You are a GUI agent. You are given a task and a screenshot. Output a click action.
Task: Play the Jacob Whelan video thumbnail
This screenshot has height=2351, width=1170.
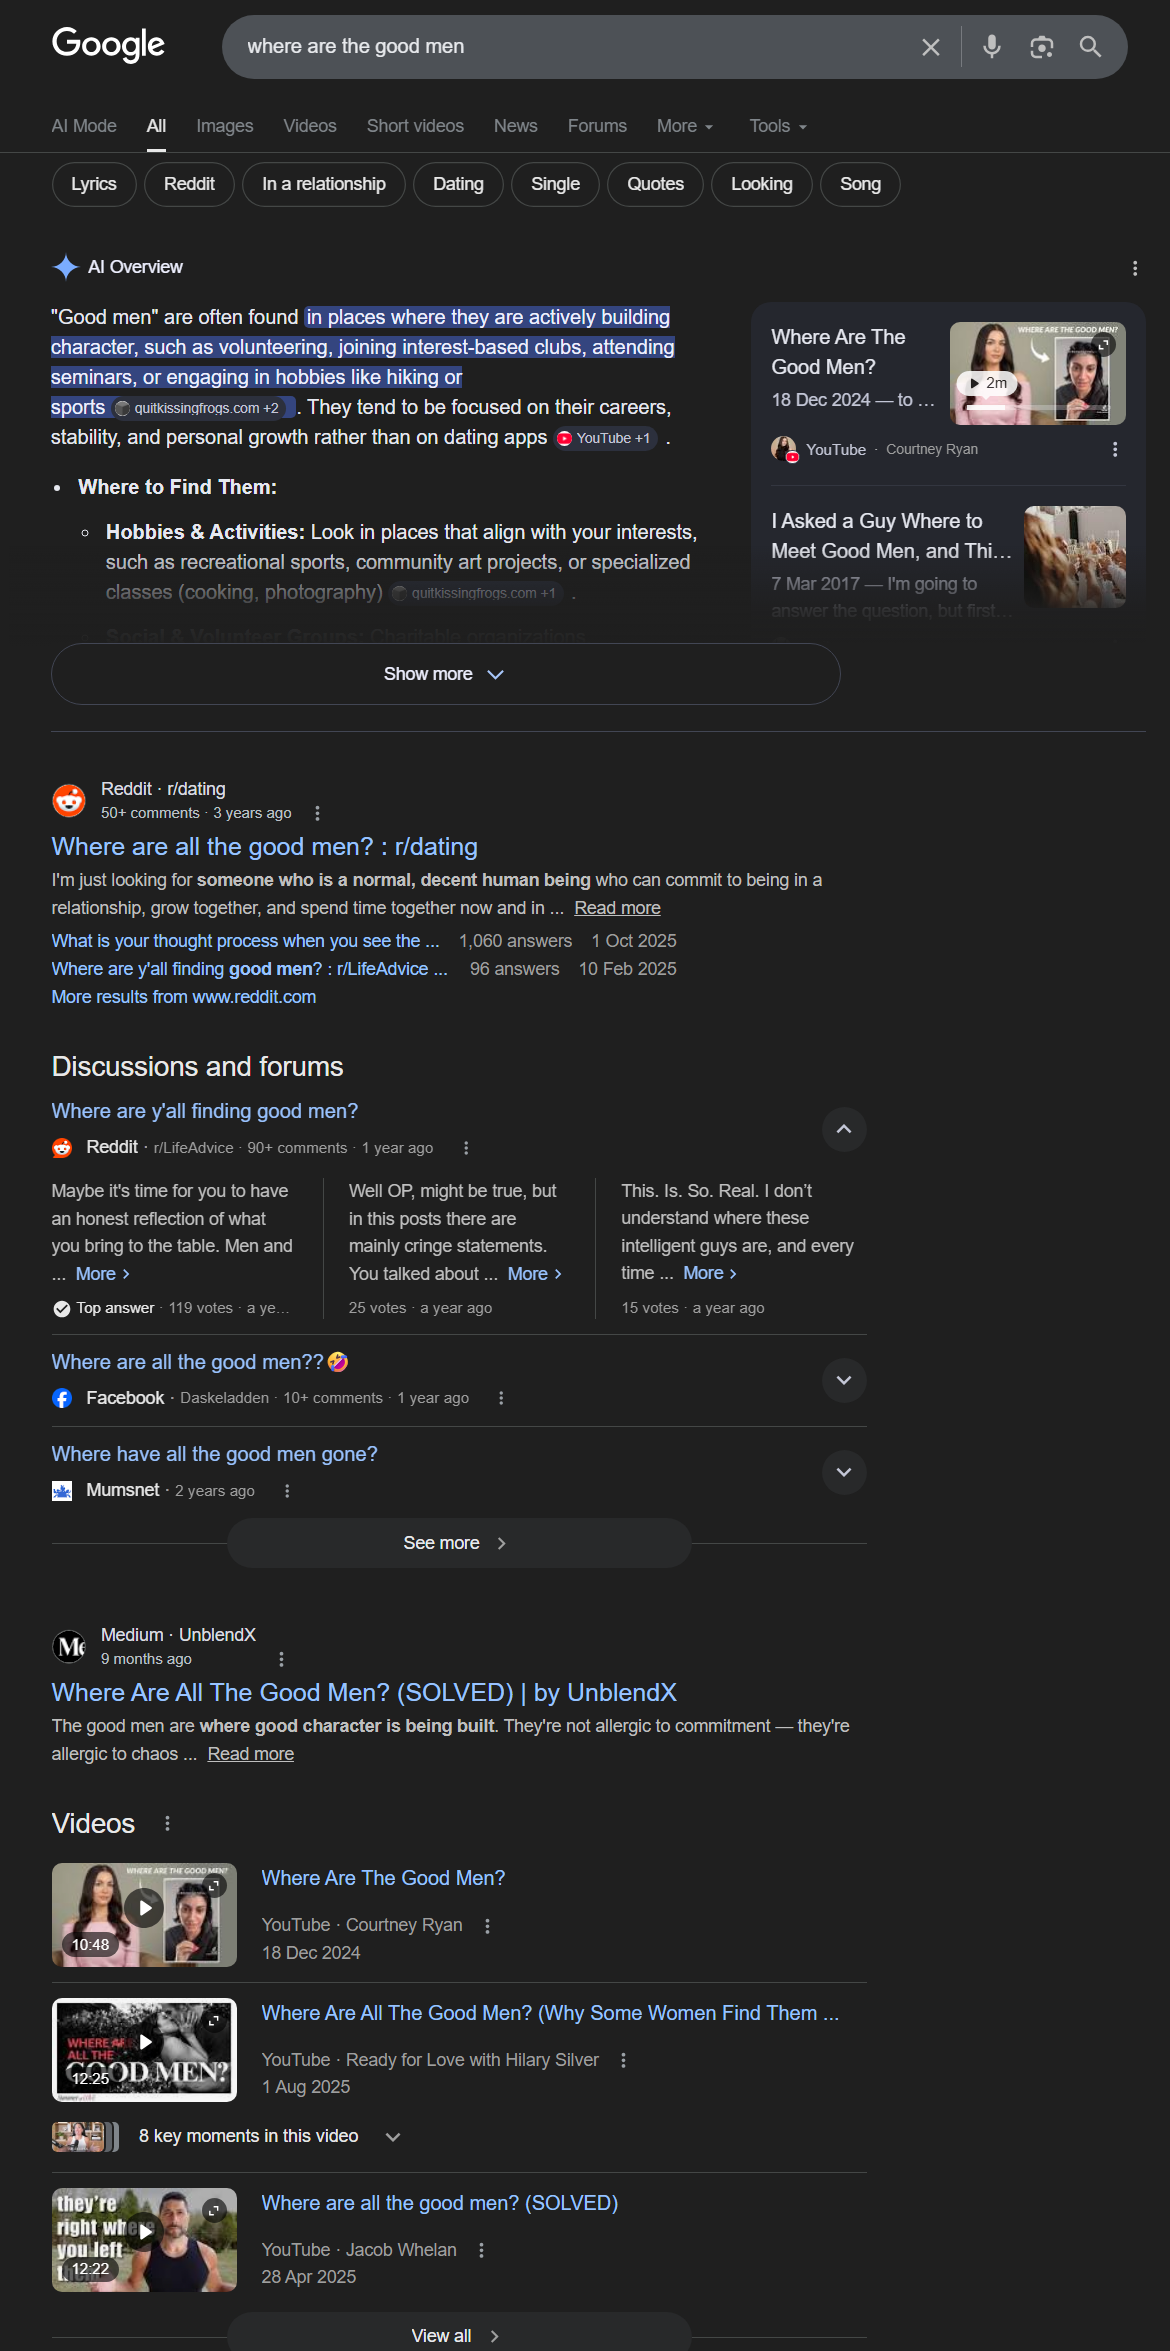pos(144,2240)
